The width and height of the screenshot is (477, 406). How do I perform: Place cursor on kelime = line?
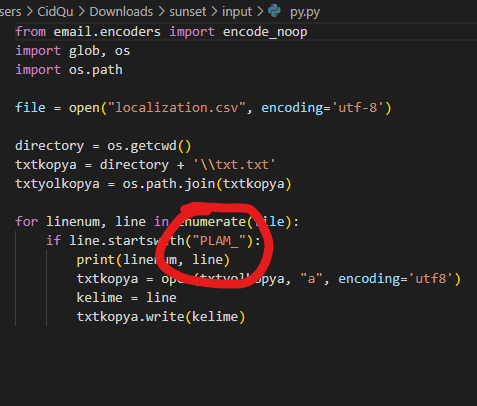coord(127,298)
